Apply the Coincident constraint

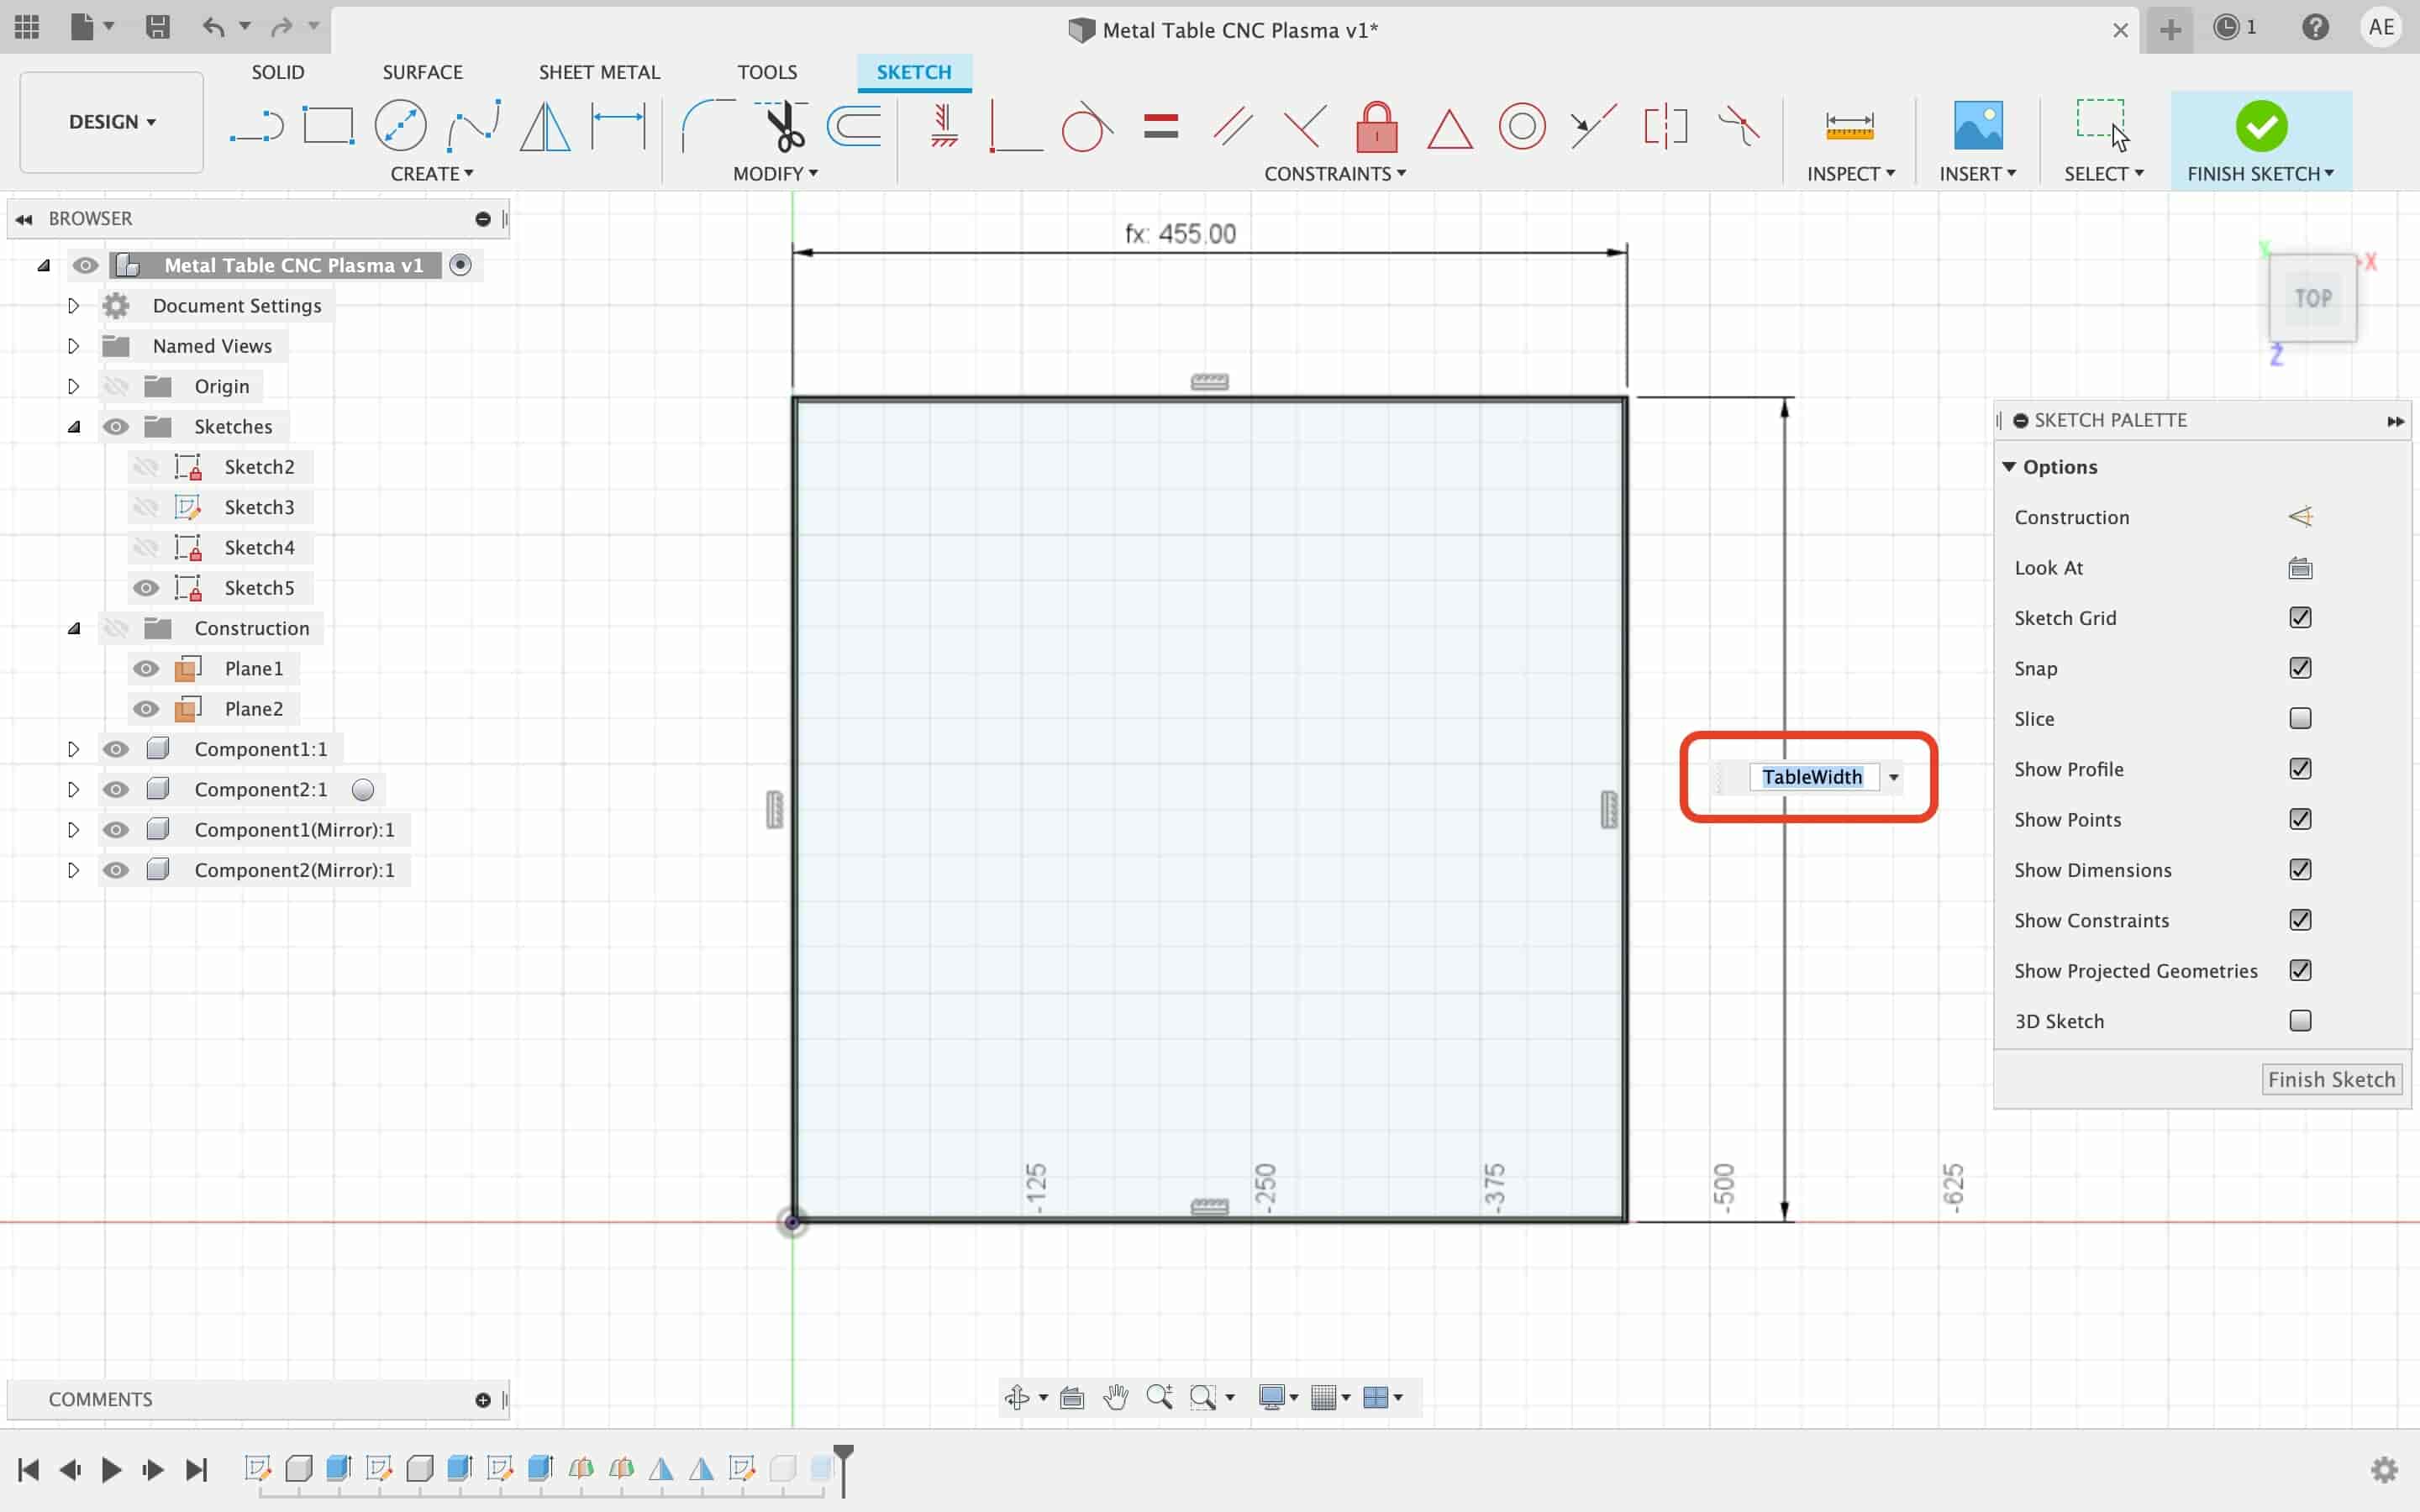[1015, 127]
